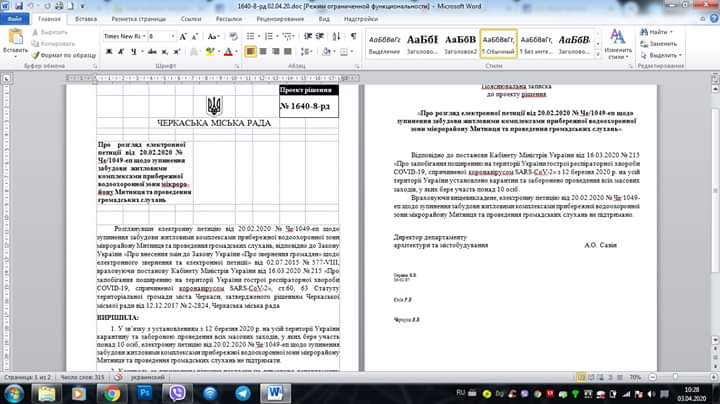Click the vertical scrollbar in document
Viewport: 720px width, 404px height.
(715, 193)
